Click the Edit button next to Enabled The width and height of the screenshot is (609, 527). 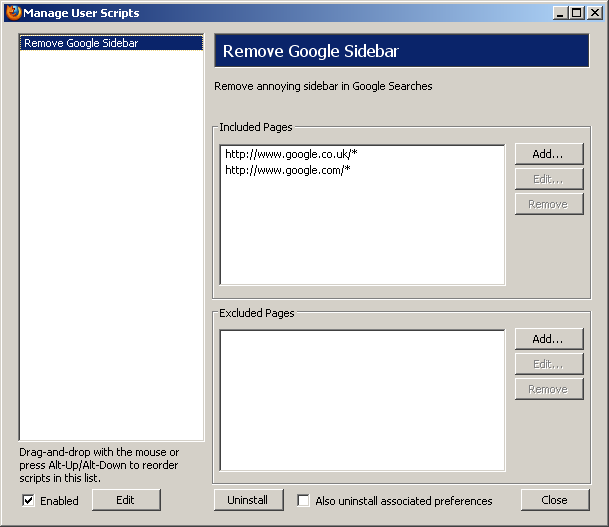(125, 500)
